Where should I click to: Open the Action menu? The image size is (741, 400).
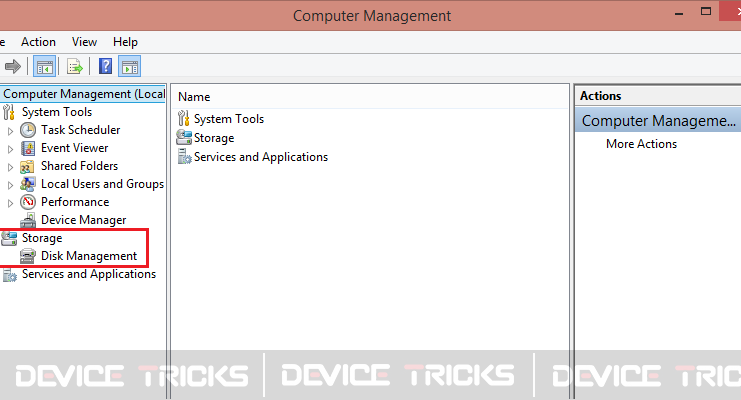[38, 42]
